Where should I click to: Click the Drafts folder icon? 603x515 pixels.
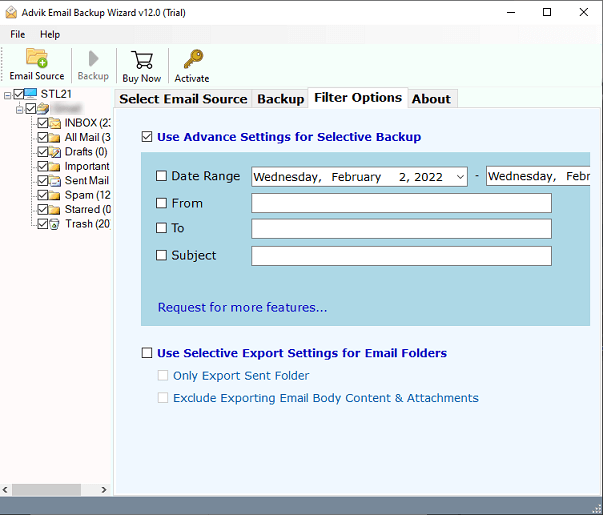[55, 152]
